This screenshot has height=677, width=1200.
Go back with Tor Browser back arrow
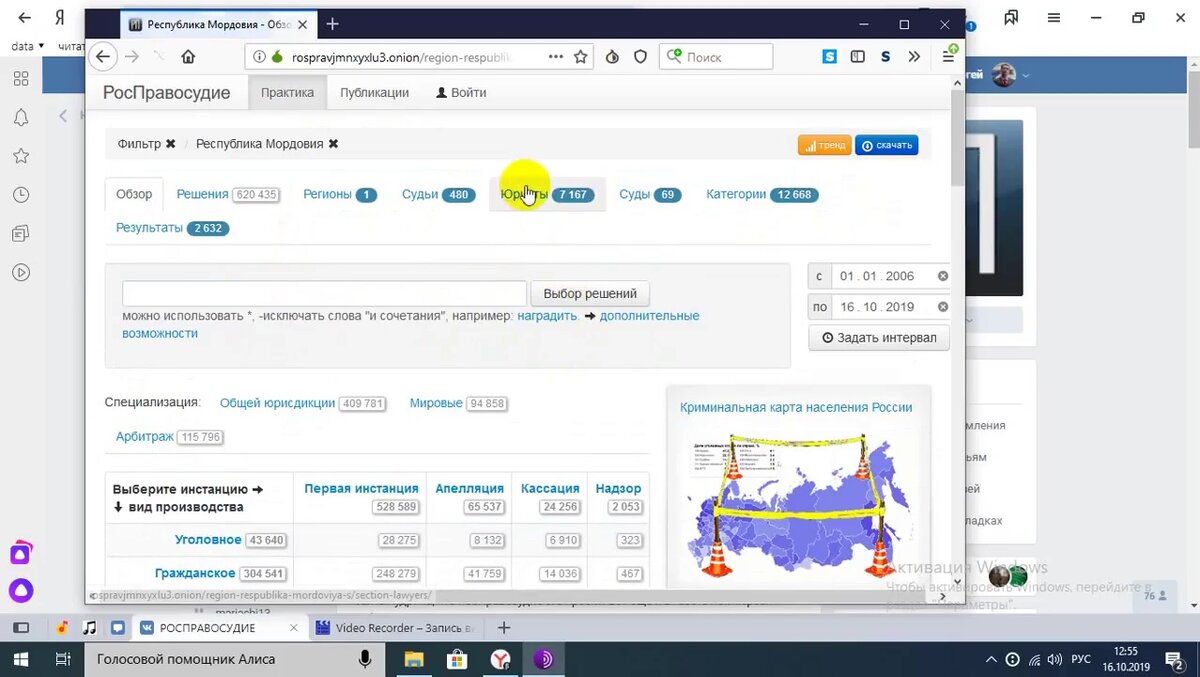[102, 57]
